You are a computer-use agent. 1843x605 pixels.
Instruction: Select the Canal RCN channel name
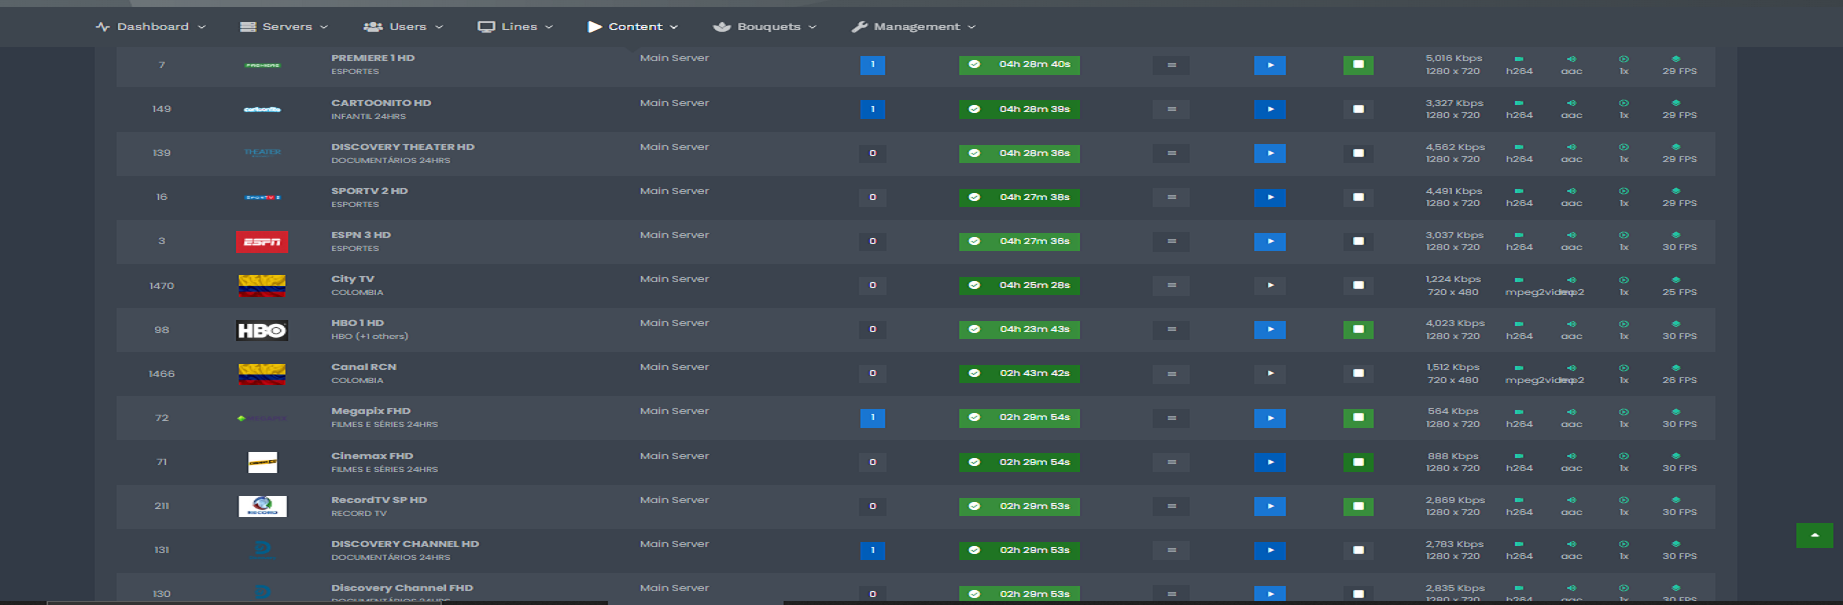pyautogui.click(x=364, y=367)
